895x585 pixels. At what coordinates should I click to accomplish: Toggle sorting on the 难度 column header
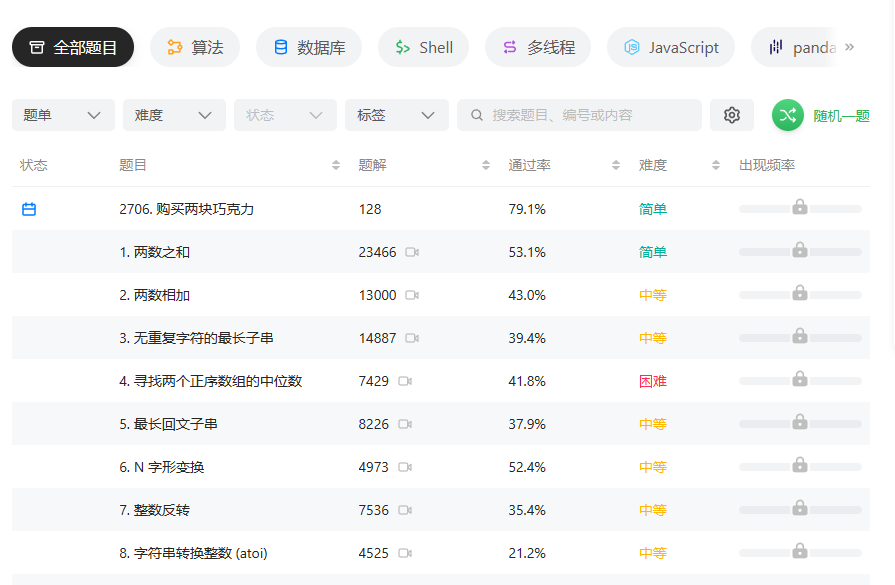[716, 165]
